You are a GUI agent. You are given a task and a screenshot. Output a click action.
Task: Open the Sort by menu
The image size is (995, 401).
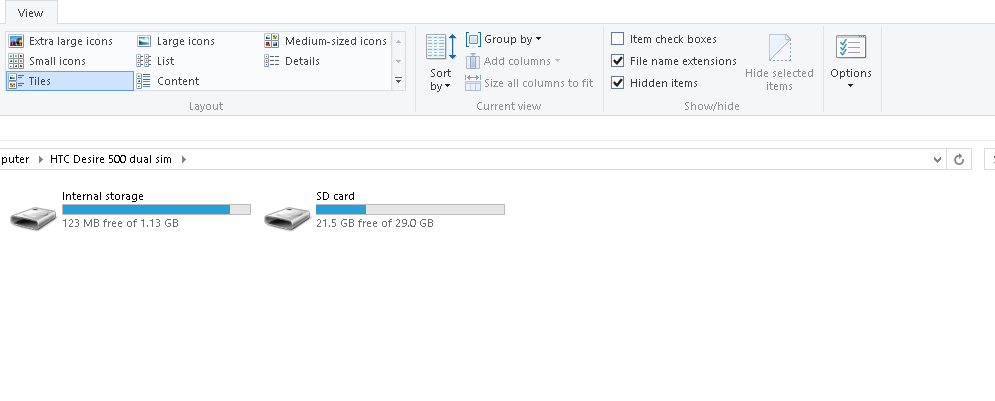coord(440,62)
